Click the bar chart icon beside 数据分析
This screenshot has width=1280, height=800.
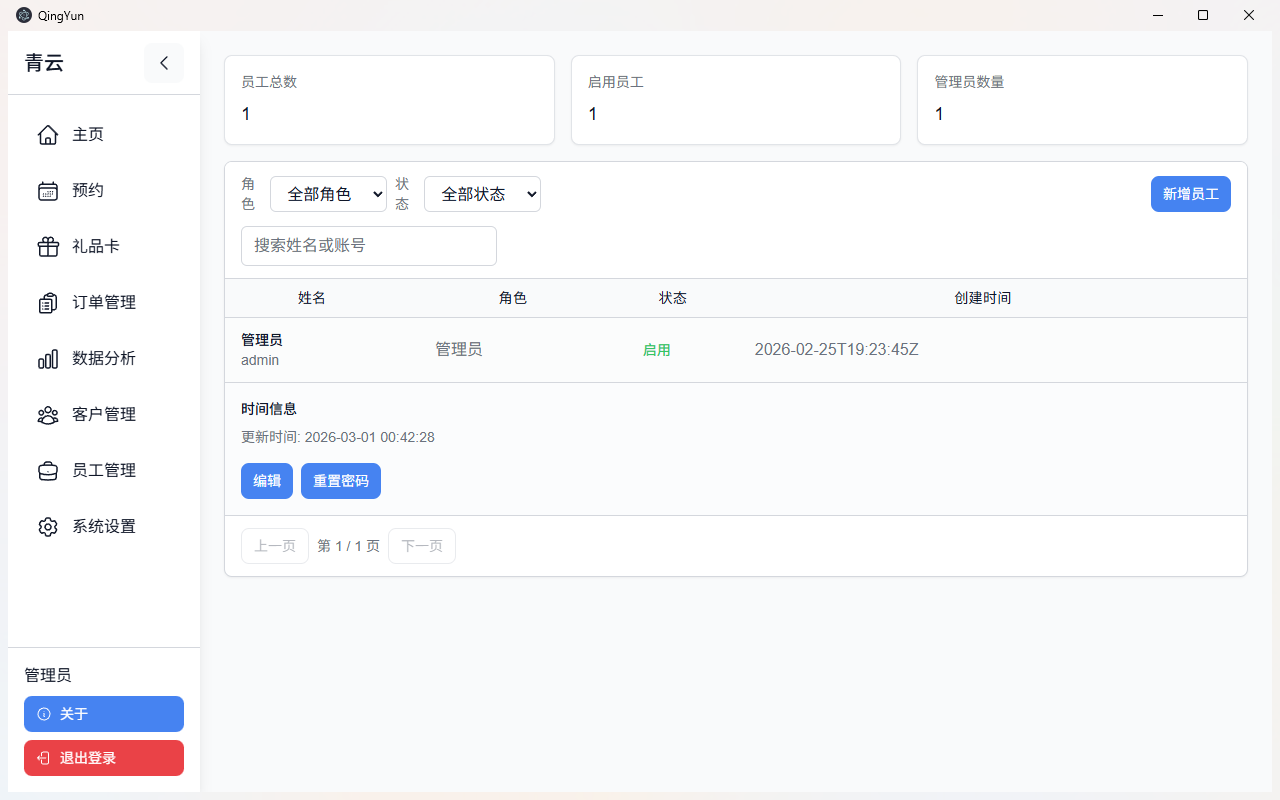[x=48, y=359]
